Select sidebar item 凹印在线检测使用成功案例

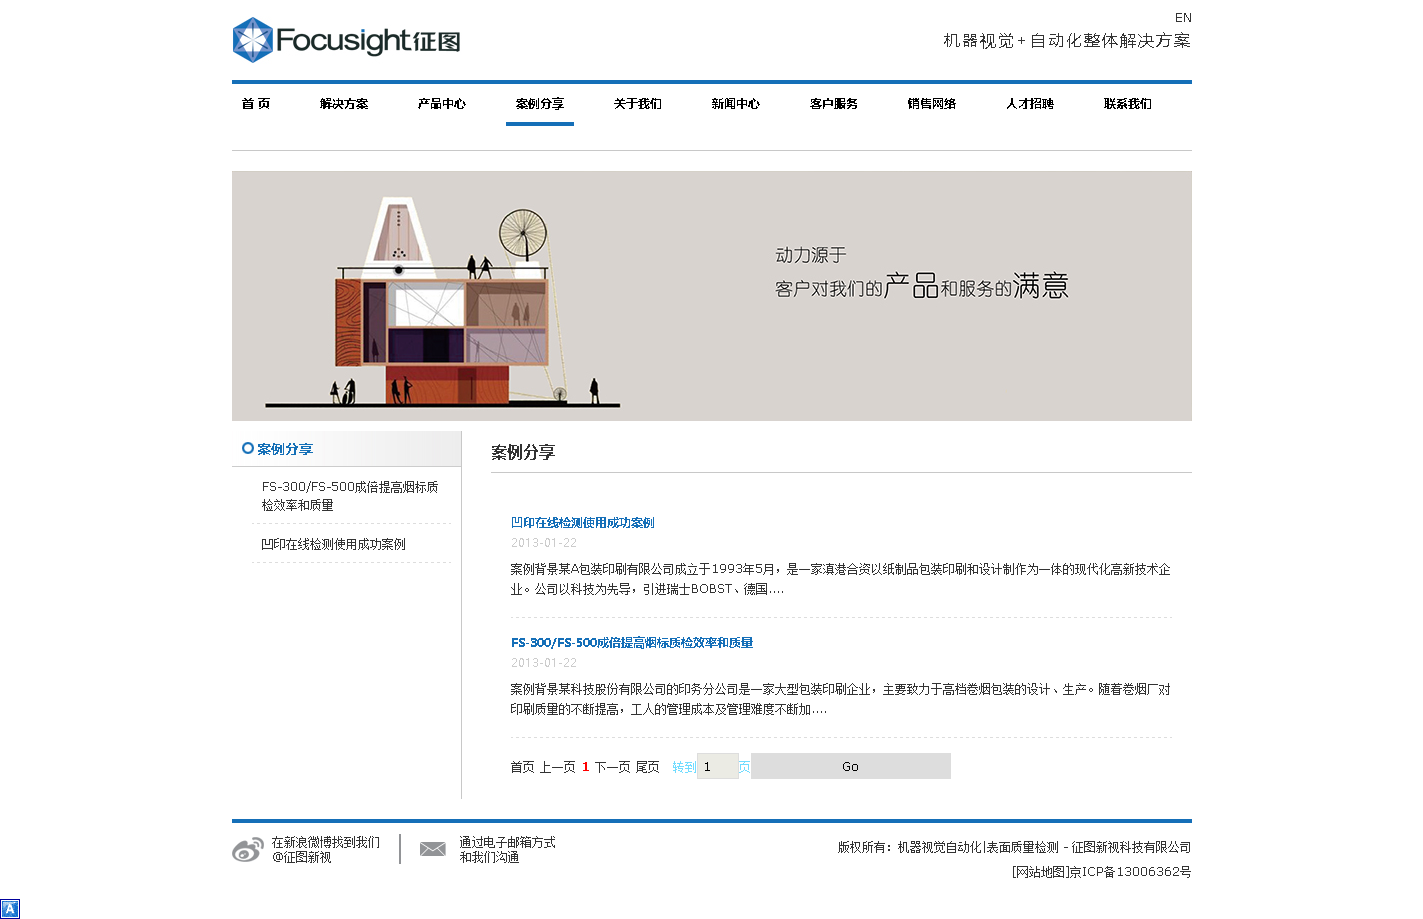[334, 544]
